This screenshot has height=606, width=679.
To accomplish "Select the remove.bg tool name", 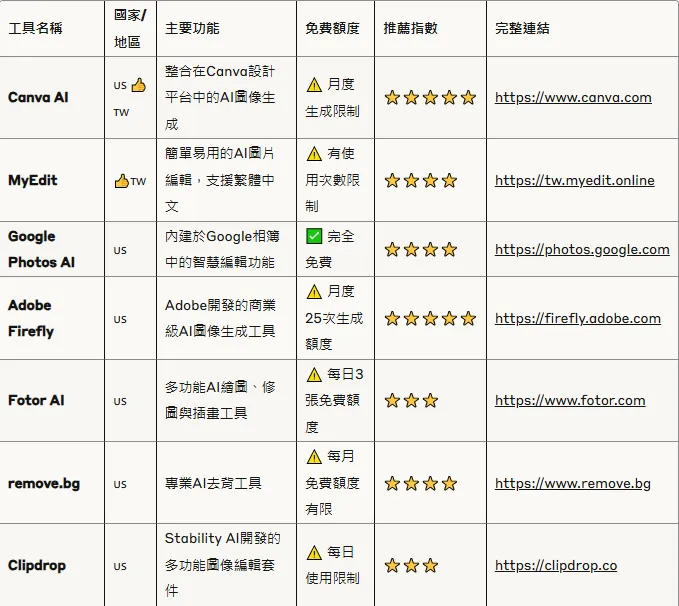I will (x=44, y=483).
